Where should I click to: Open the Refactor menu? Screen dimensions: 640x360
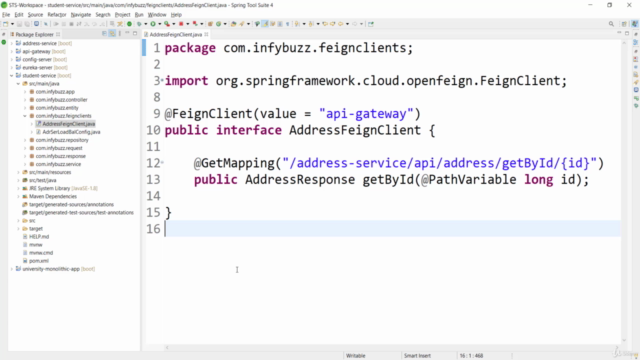coord(57,15)
